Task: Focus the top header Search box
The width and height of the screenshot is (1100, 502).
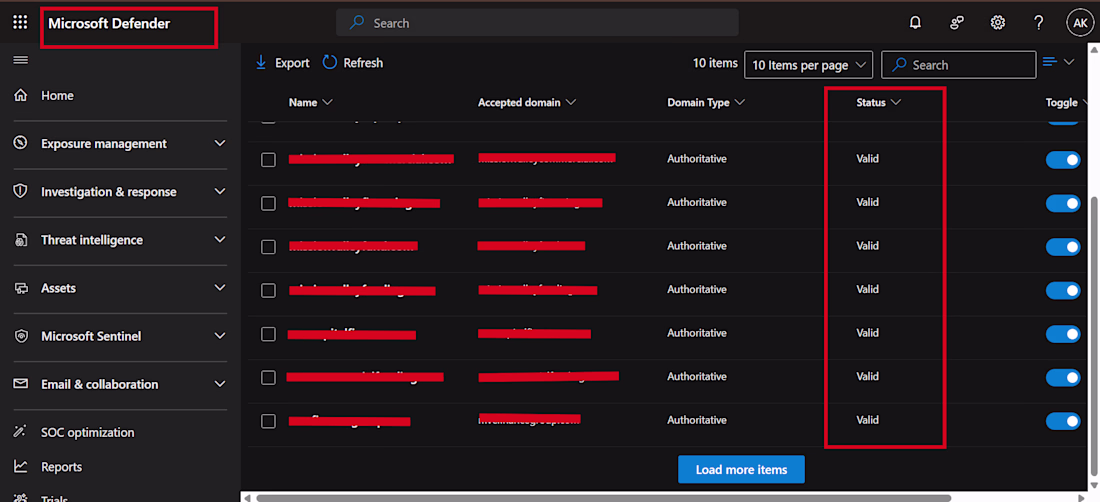Action: tap(537, 22)
